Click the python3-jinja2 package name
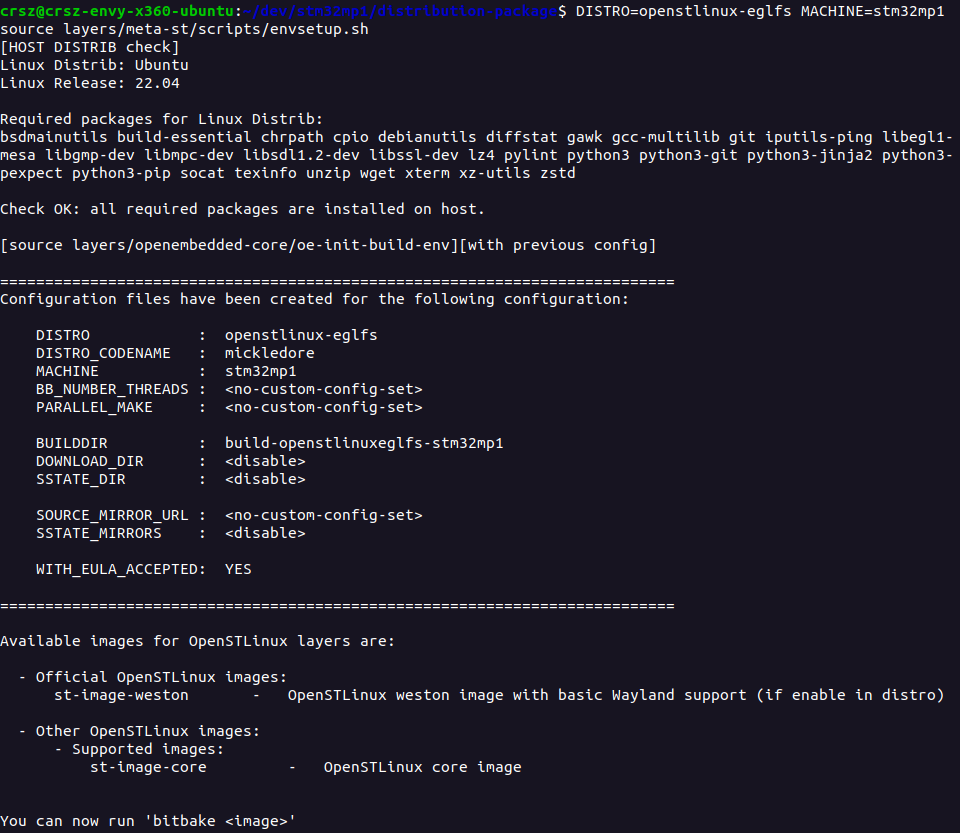 (x=810, y=155)
